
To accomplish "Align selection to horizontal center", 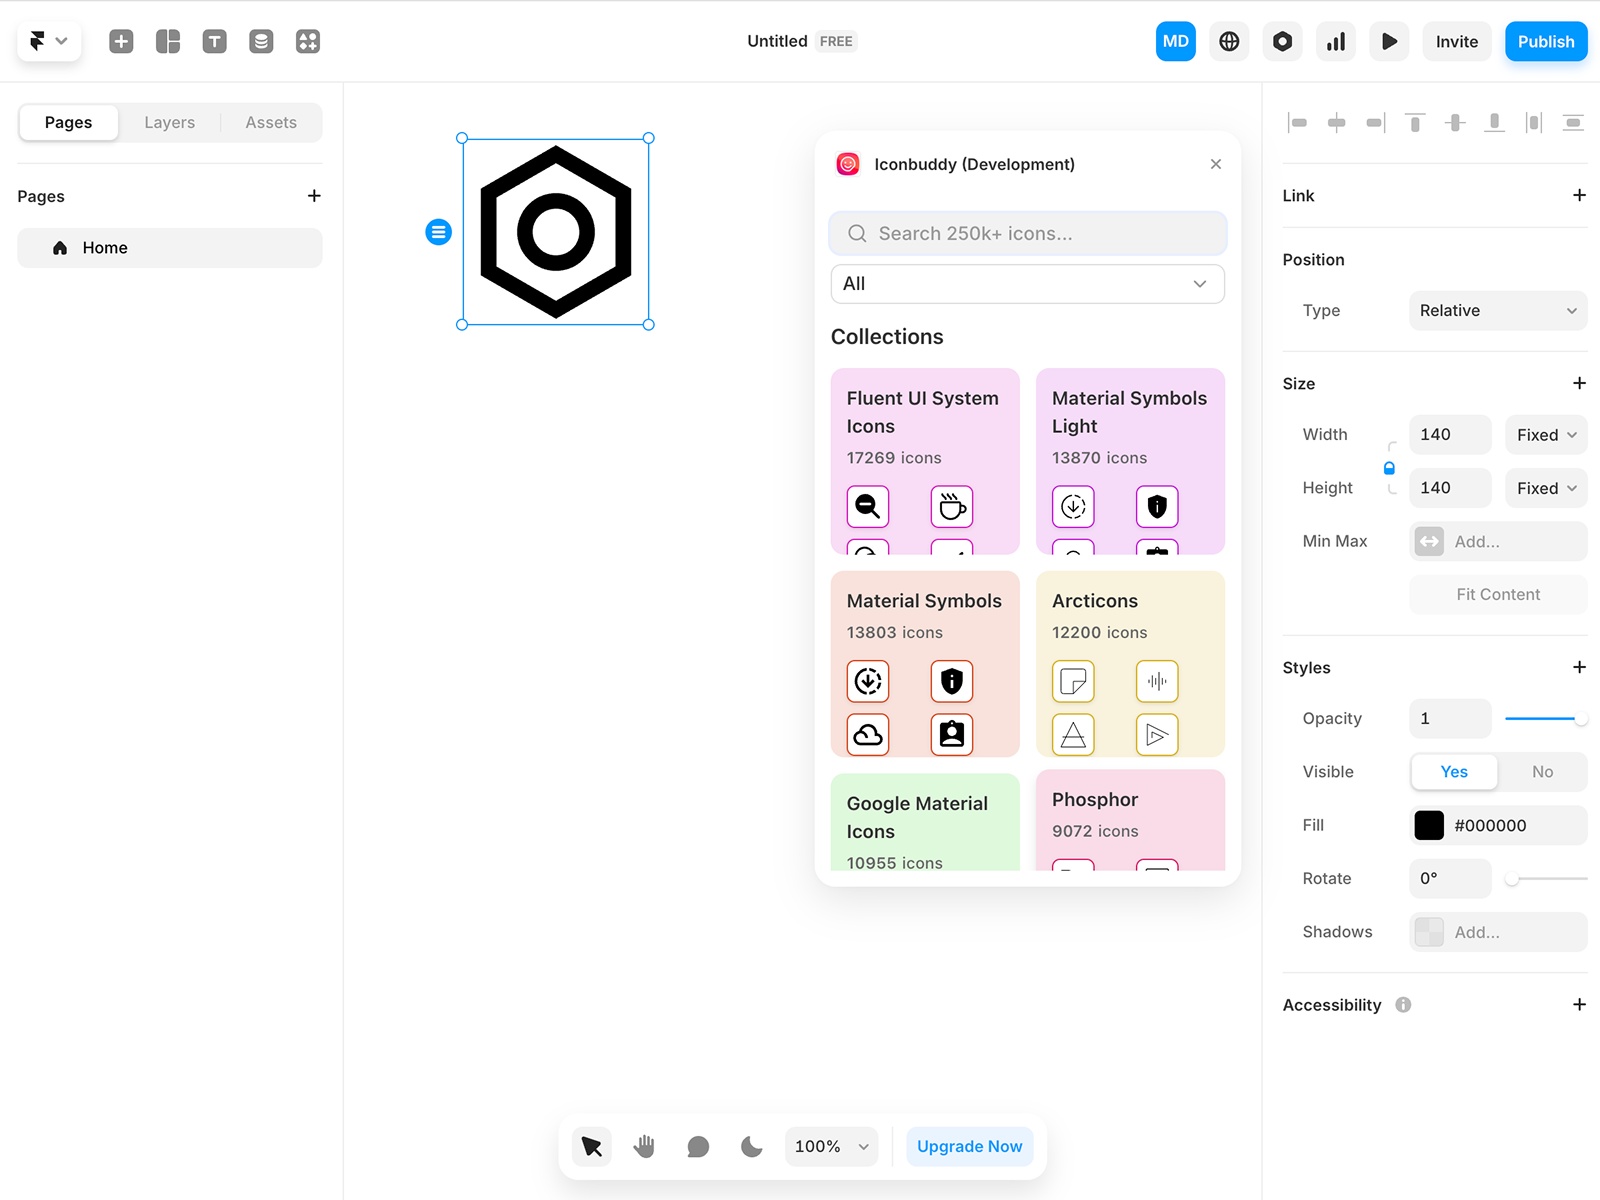I will point(1337,122).
